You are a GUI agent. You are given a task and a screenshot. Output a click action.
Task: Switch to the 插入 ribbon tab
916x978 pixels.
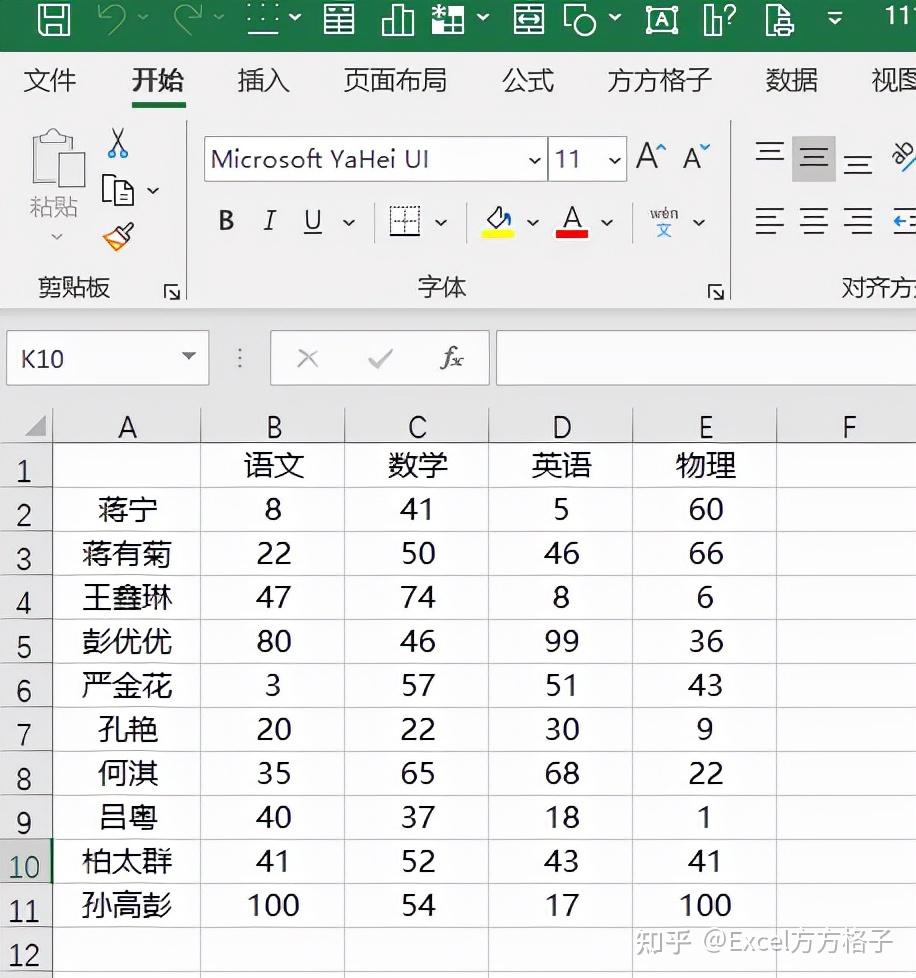[263, 82]
